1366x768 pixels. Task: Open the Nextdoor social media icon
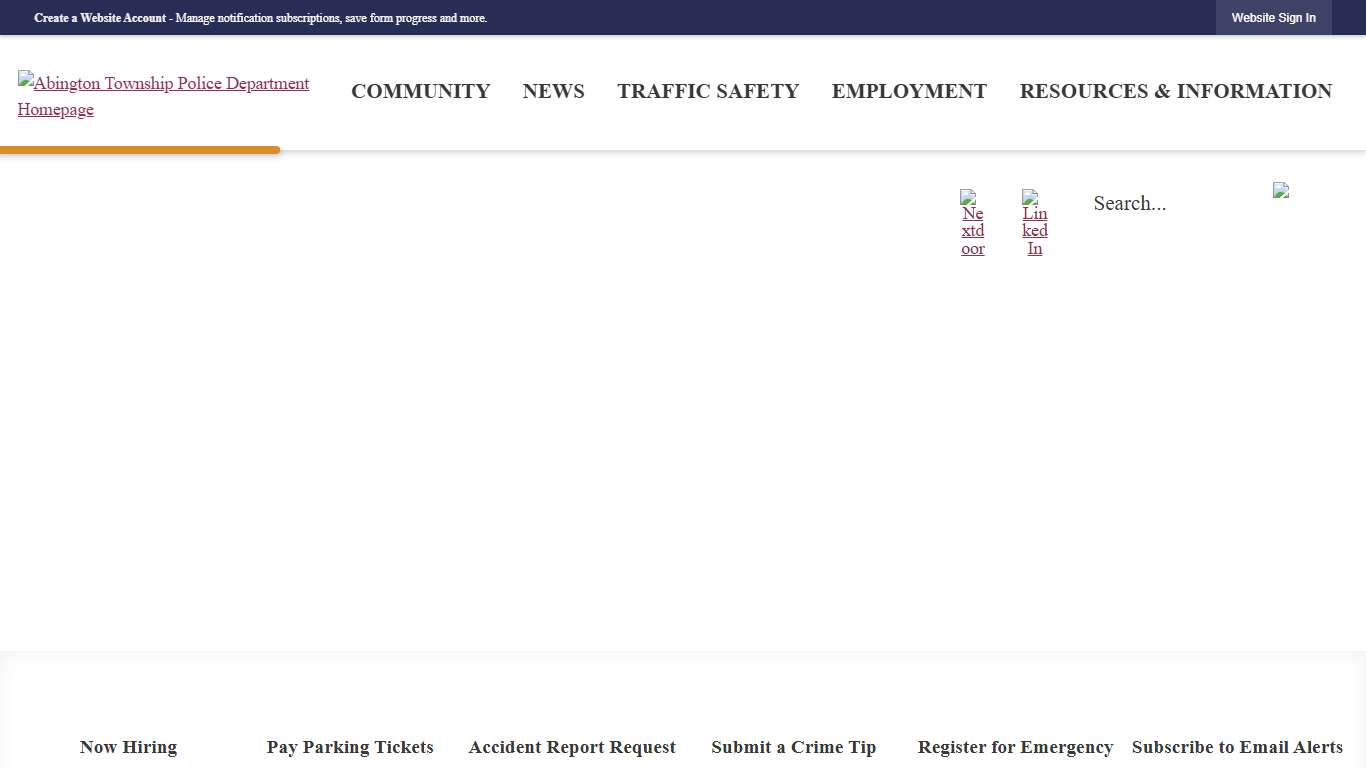[x=968, y=197]
